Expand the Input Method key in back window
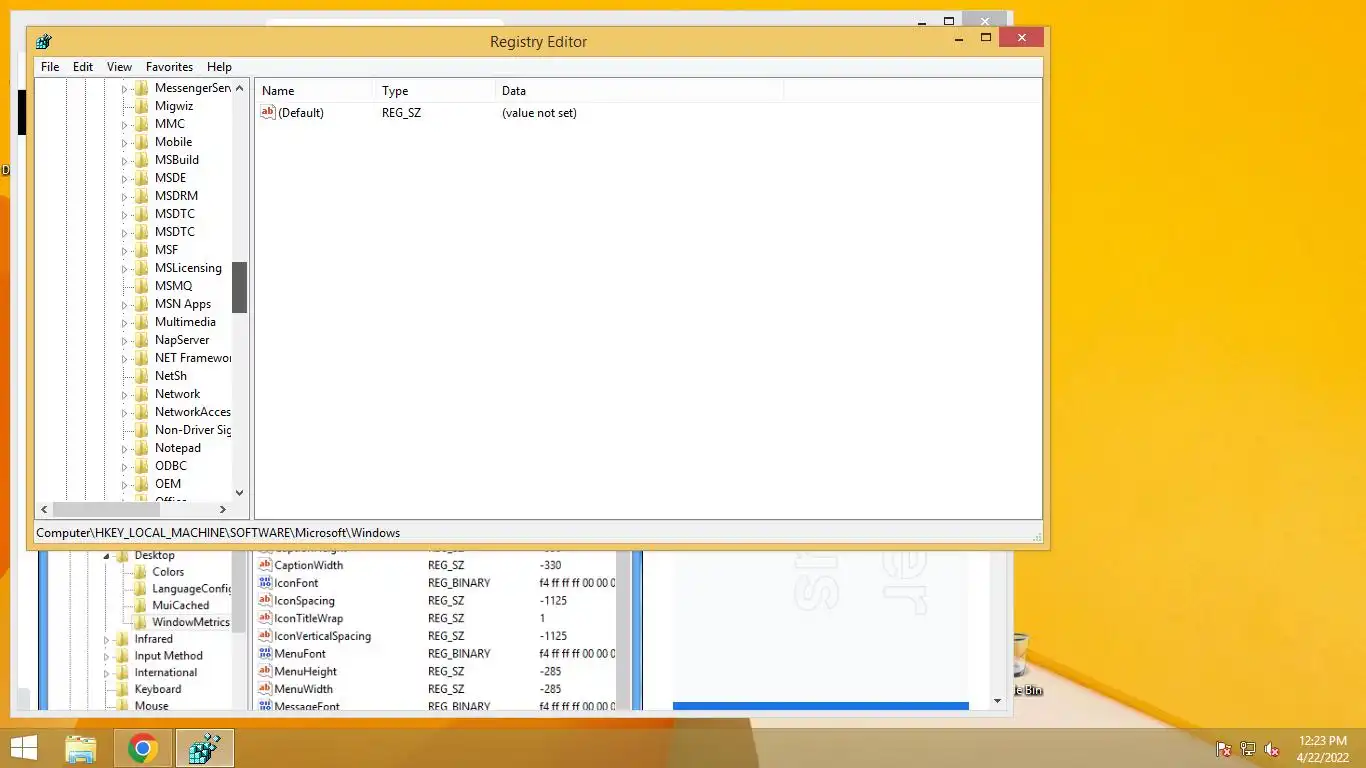Screen dimensions: 1366x768 (x=107, y=657)
